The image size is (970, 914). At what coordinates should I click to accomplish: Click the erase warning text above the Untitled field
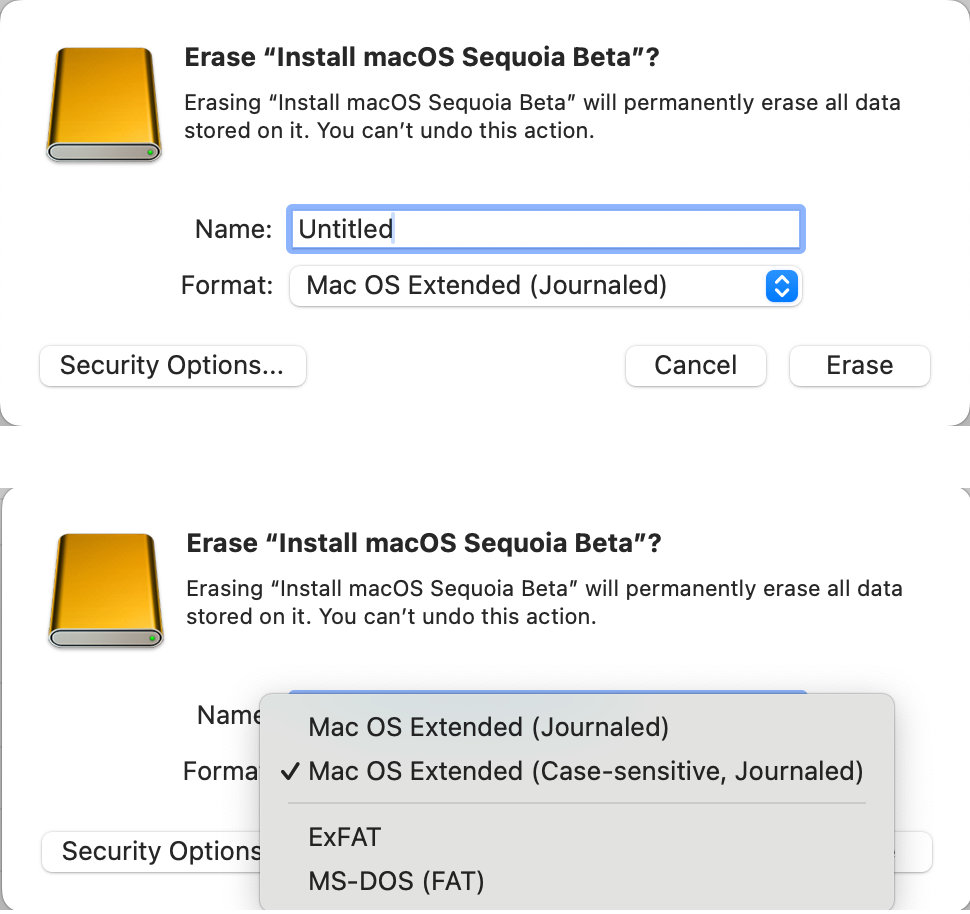[542, 116]
